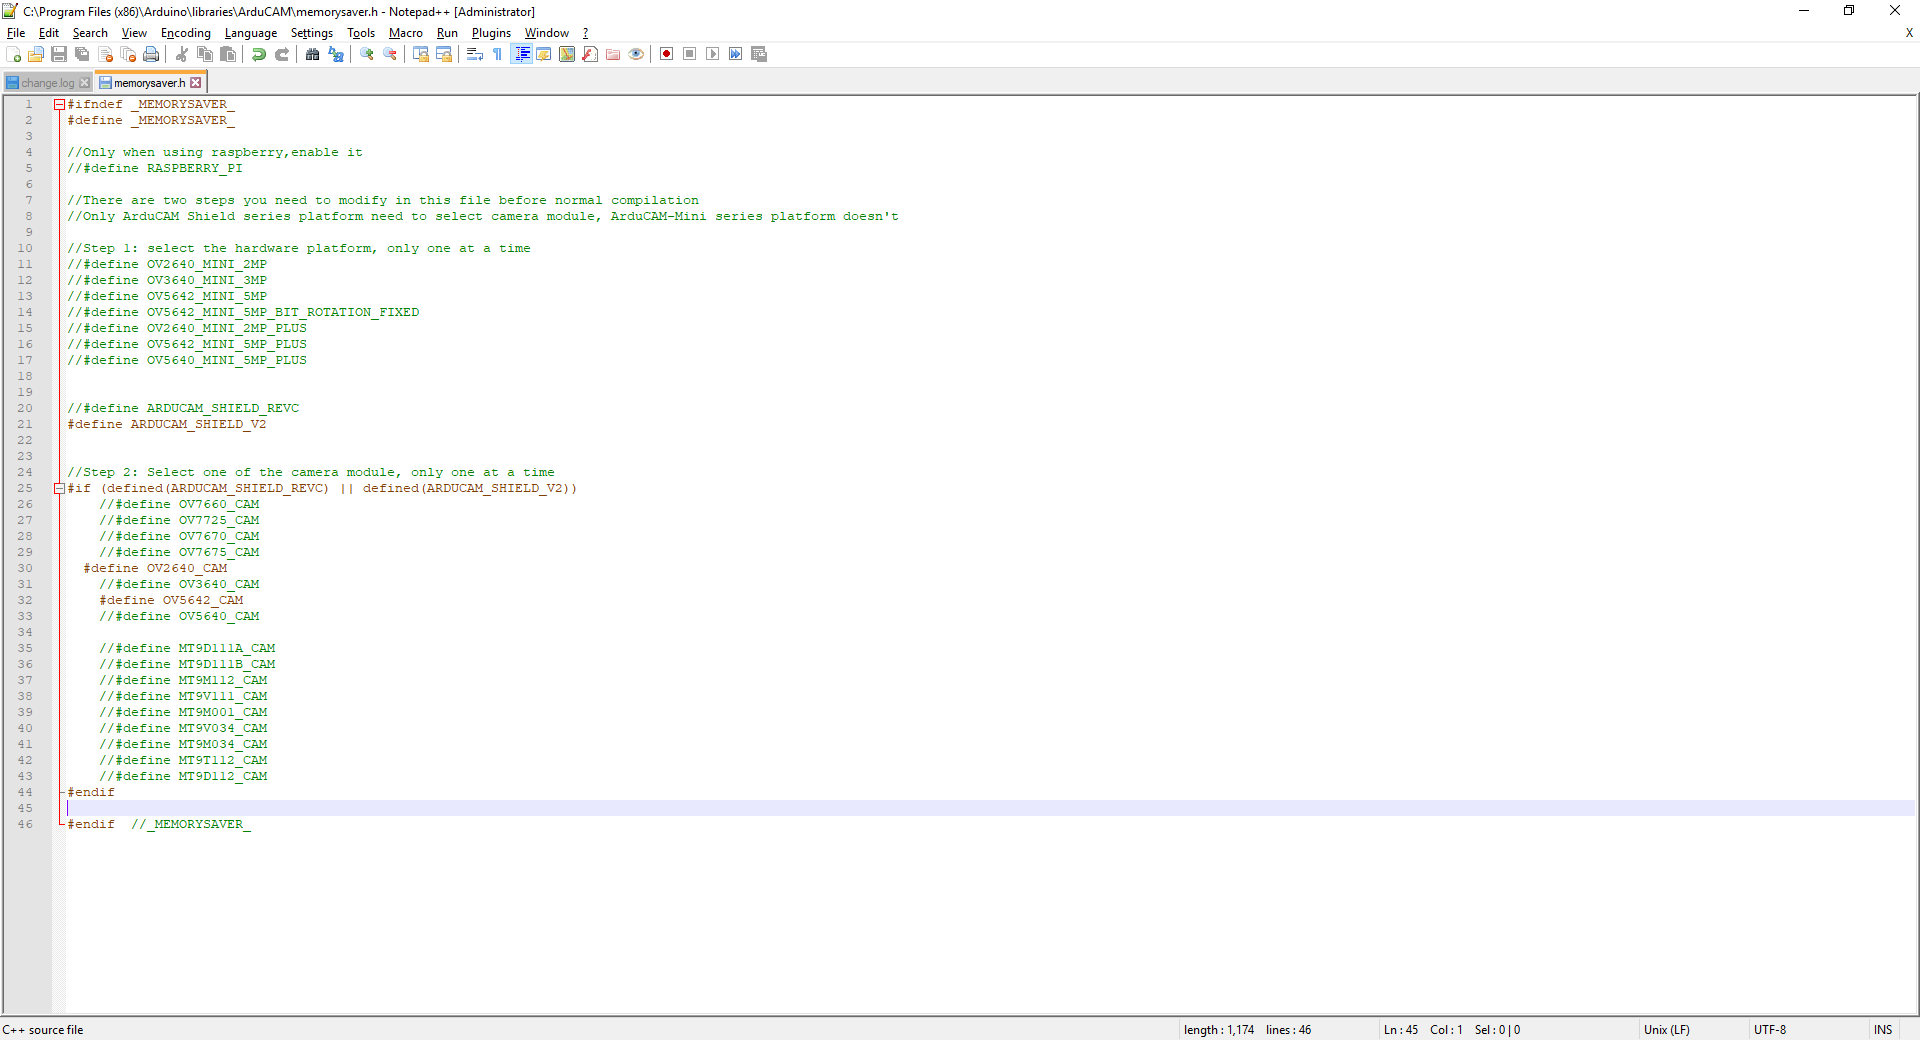Viewport: 1920px width, 1040px height.
Task: Toggle Show All Characters
Action: click(x=497, y=55)
